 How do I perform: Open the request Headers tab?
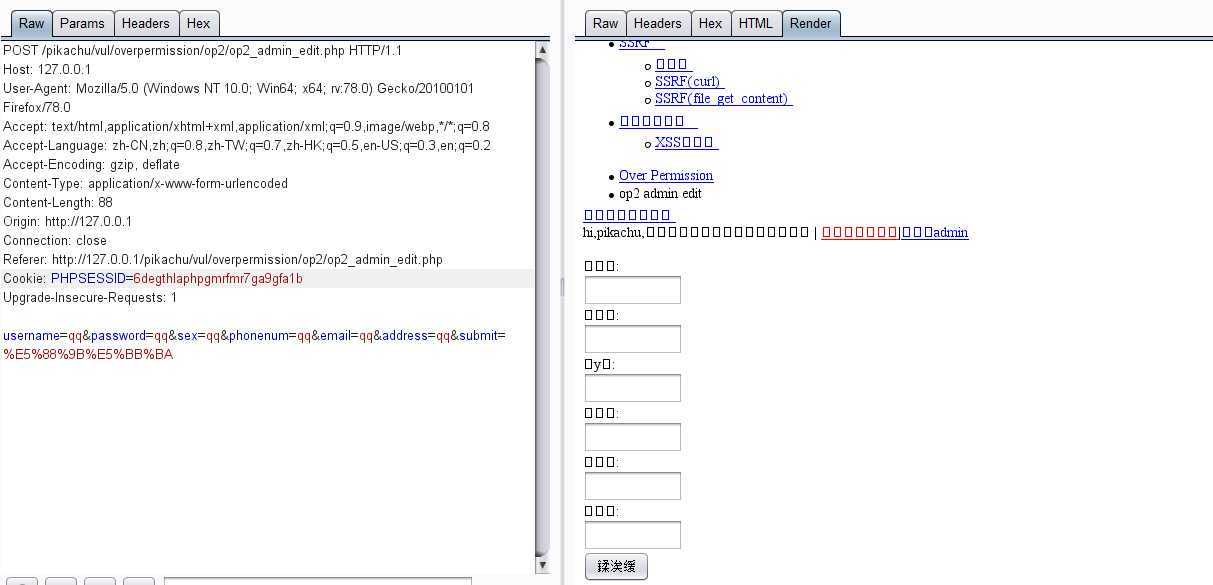[x=146, y=23]
